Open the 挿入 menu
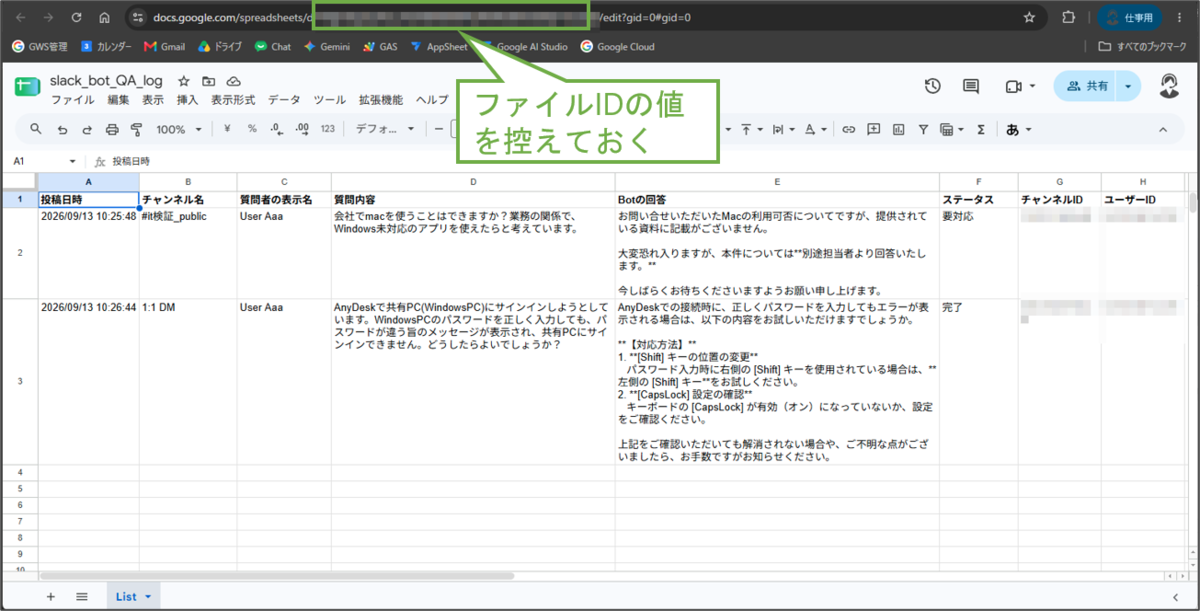 coord(187,100)
